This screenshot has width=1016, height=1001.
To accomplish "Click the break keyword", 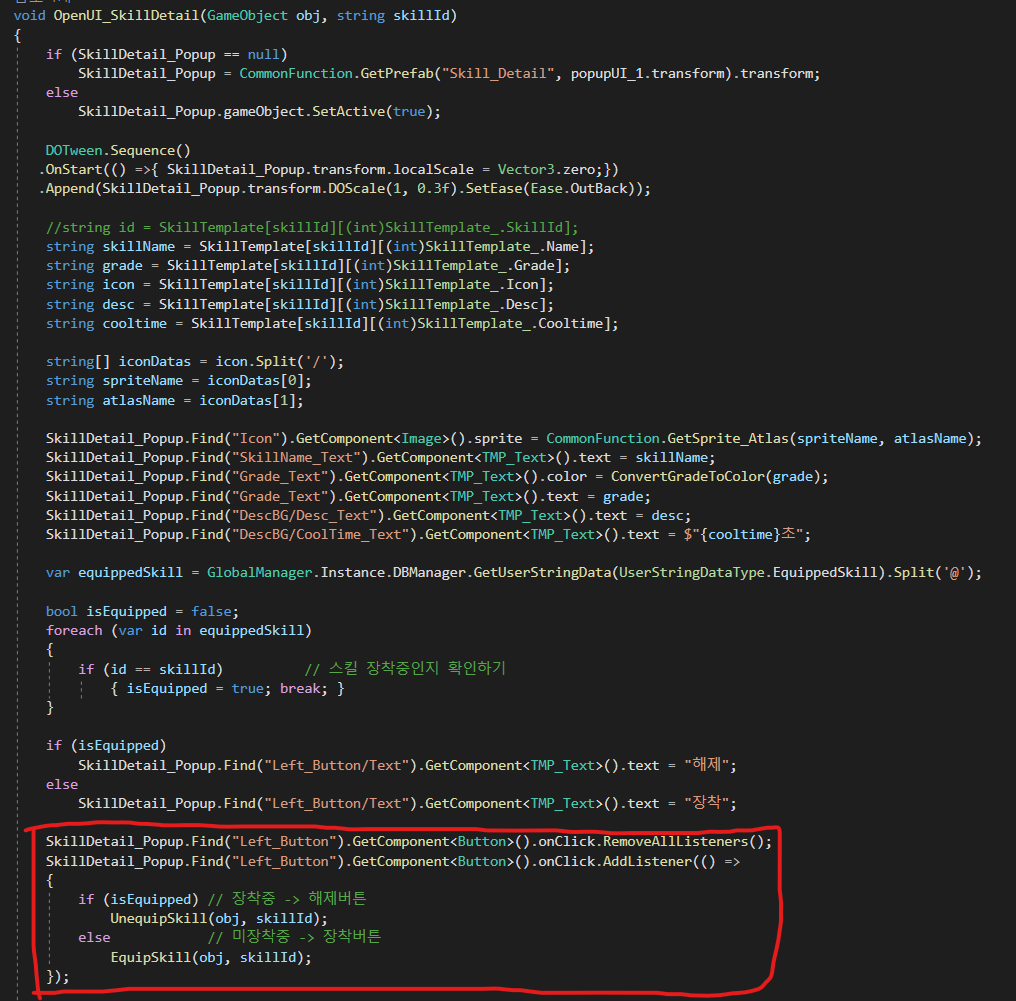I will [300, 688].
